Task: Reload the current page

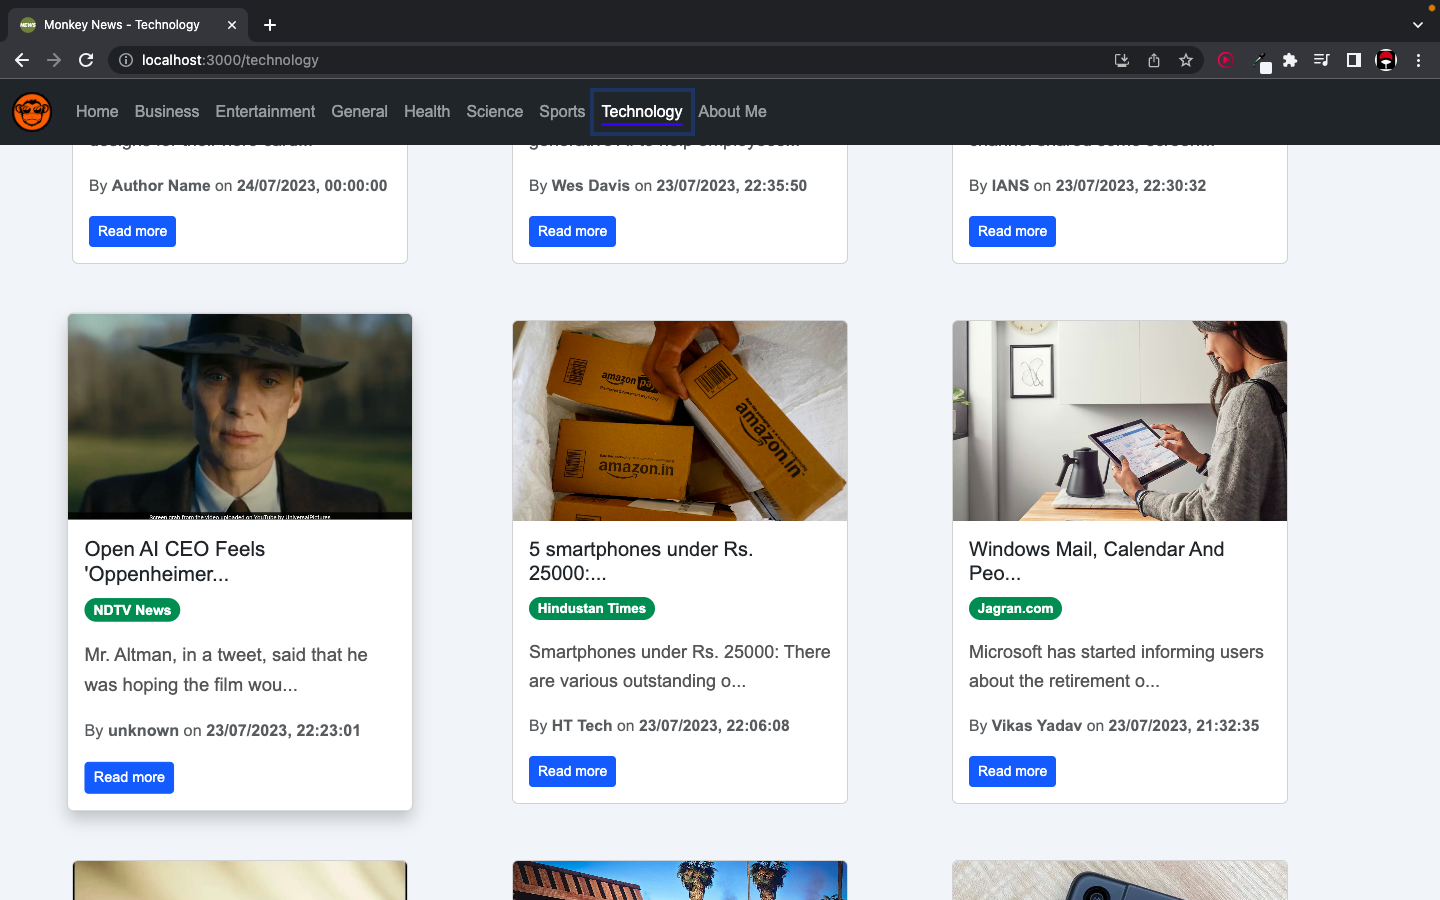Action: coord(86,60)
